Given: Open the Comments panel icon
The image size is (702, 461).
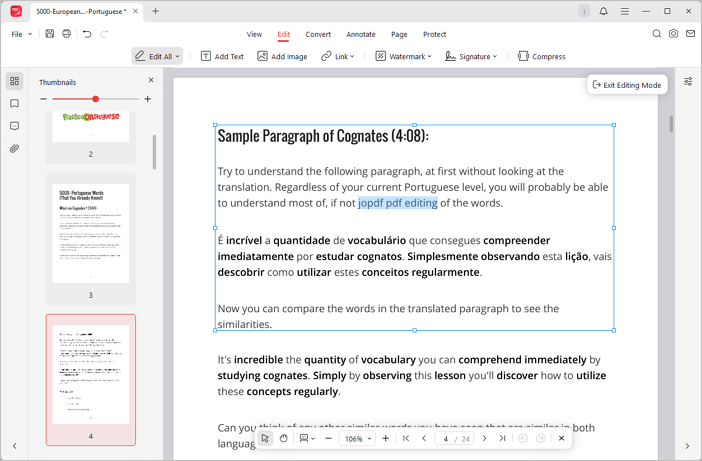Looking at the screenshot, I should (14, 126).
